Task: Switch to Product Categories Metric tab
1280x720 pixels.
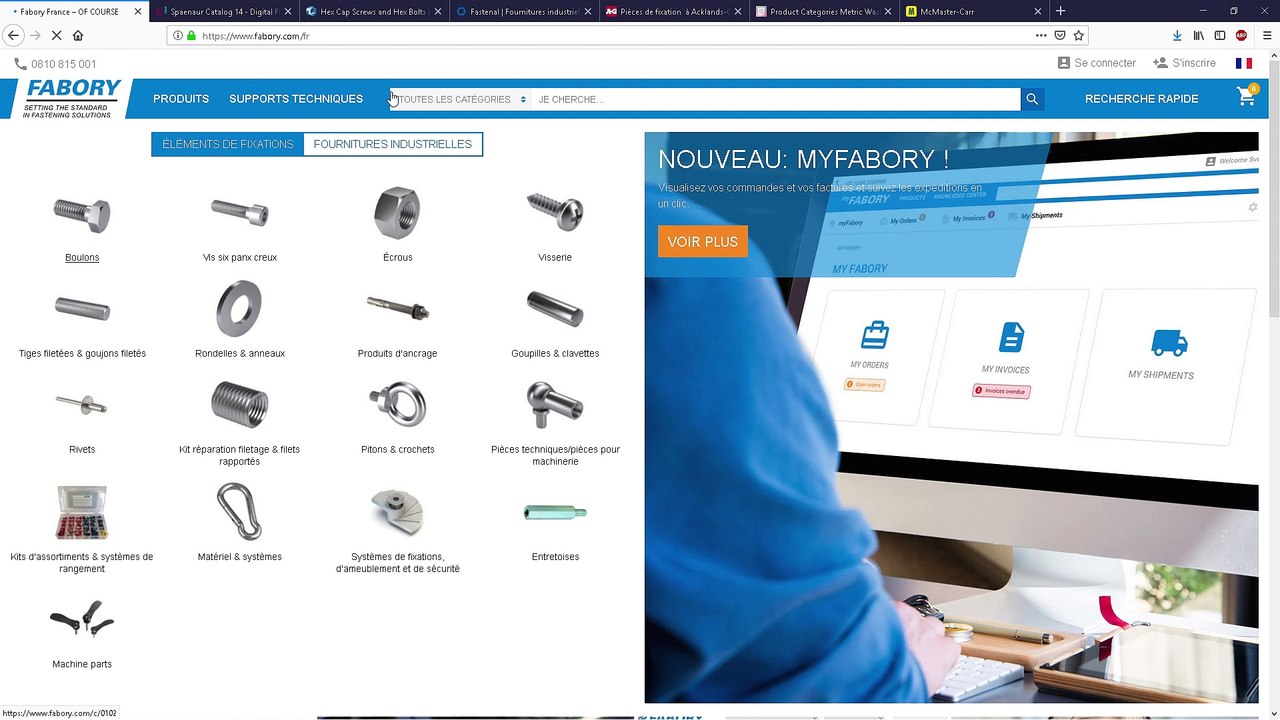Action: pyautogui.click(x=824, y=11)
